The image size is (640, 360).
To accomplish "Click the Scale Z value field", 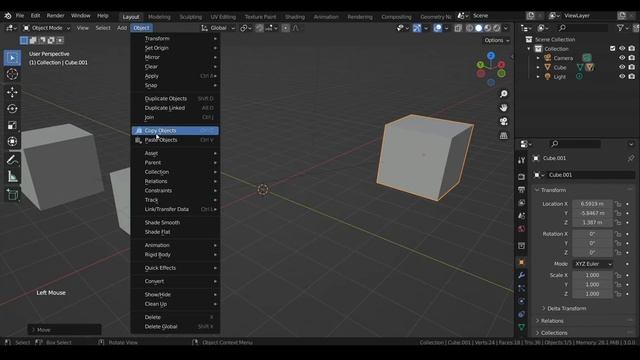I will tap(592, 294).
